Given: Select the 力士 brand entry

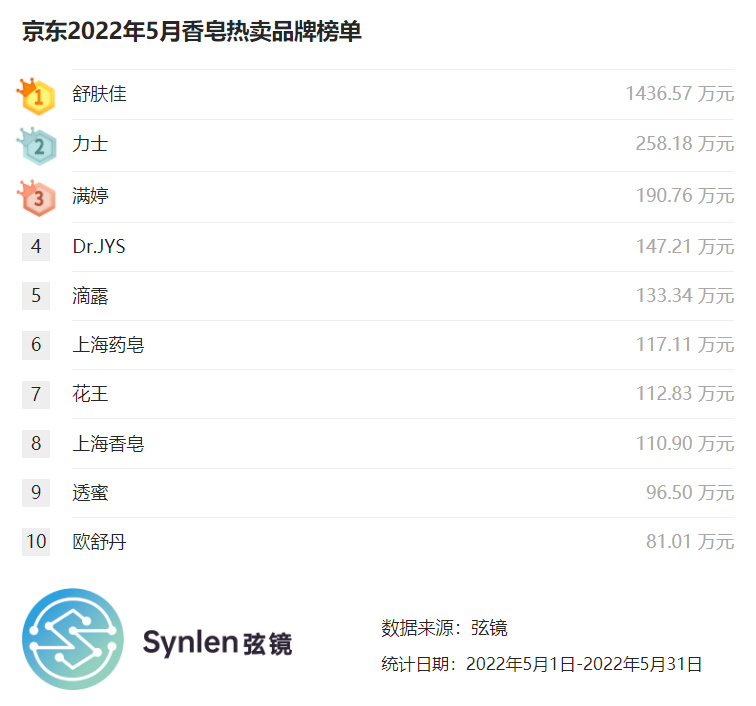Looking at the screenshot, I should 90,145.
